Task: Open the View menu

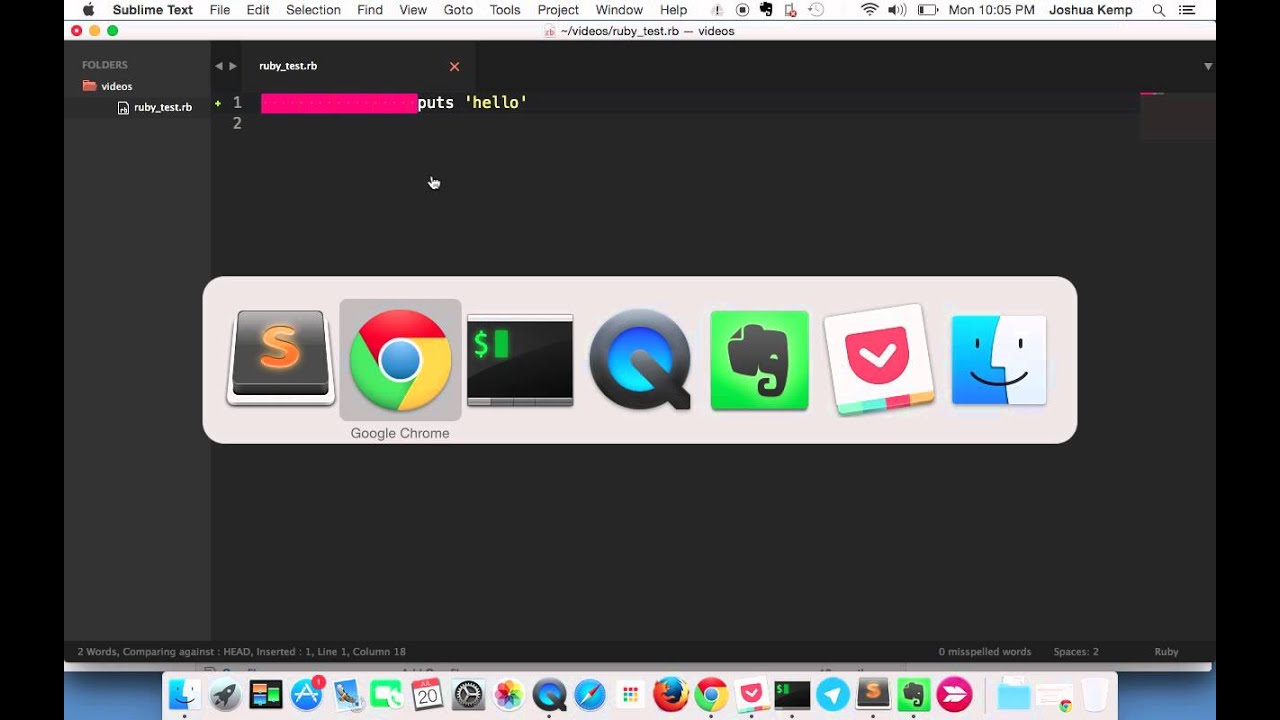Action: pyautogui.click(x=413, y=10)
